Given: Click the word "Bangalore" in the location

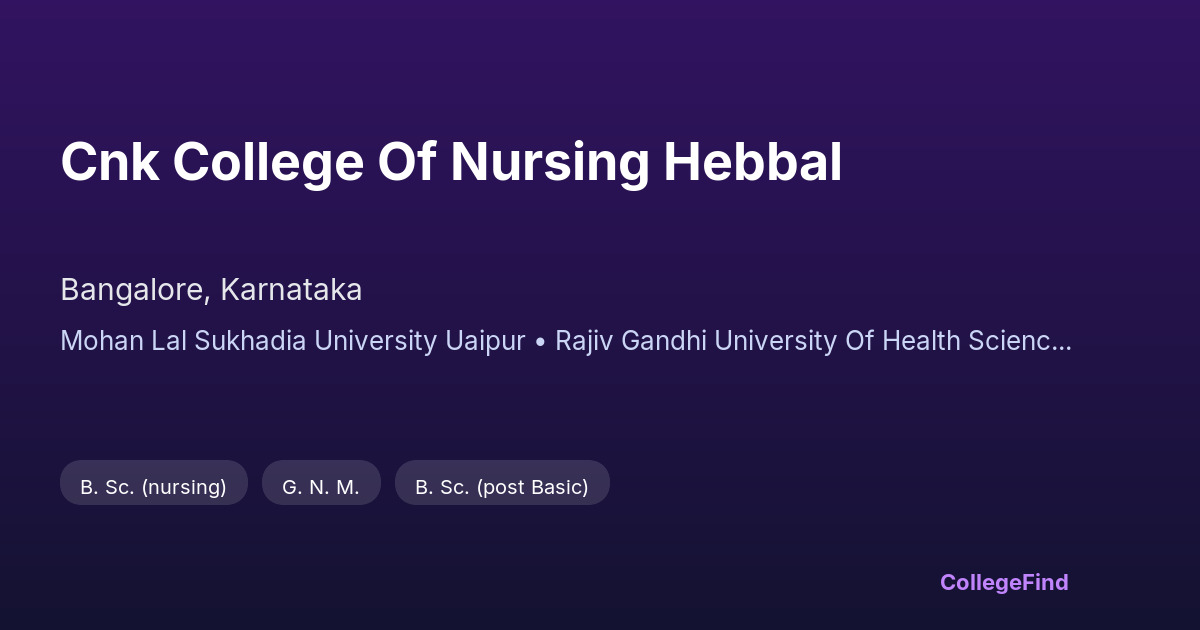Looking at the screenshot, I should (x=133, y=290).
